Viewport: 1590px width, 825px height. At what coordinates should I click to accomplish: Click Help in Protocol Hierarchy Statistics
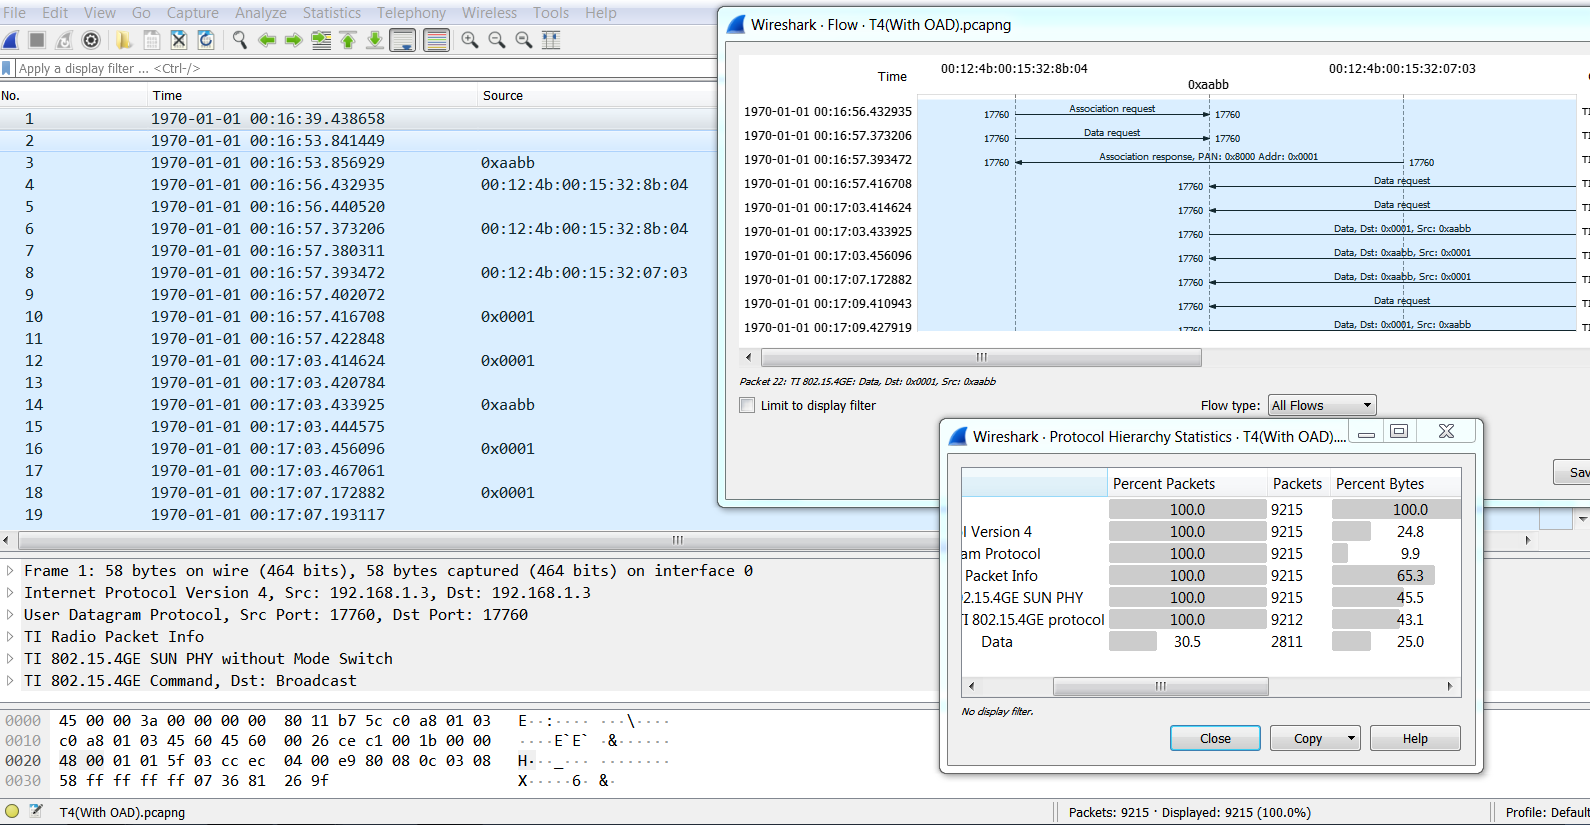point(1415,739)
